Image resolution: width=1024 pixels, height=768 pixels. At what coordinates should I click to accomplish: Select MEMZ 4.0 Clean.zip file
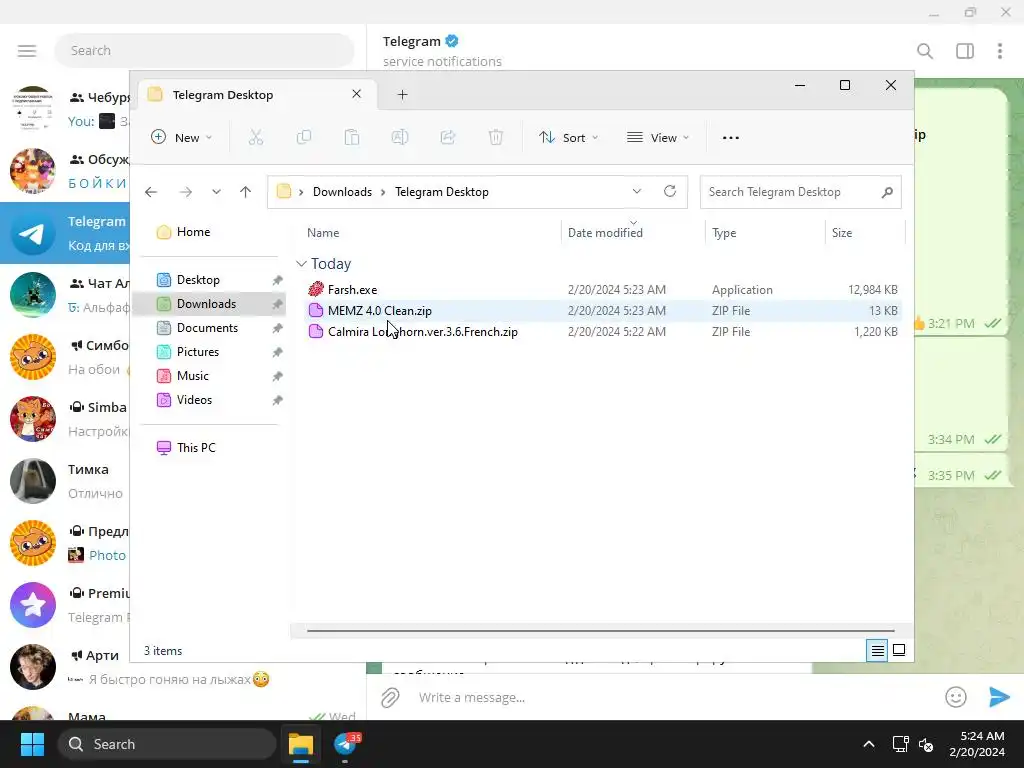(x=603, y=311)
